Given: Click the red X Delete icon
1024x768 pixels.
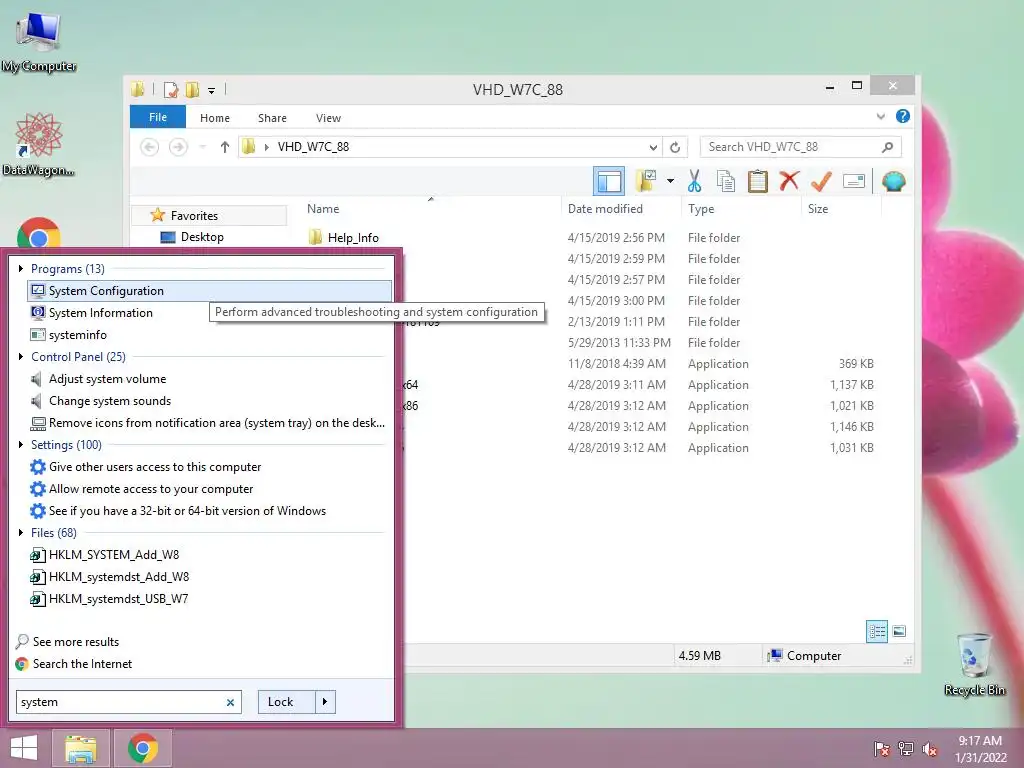Looking at the screenshot, I should [x=789, y=180].
